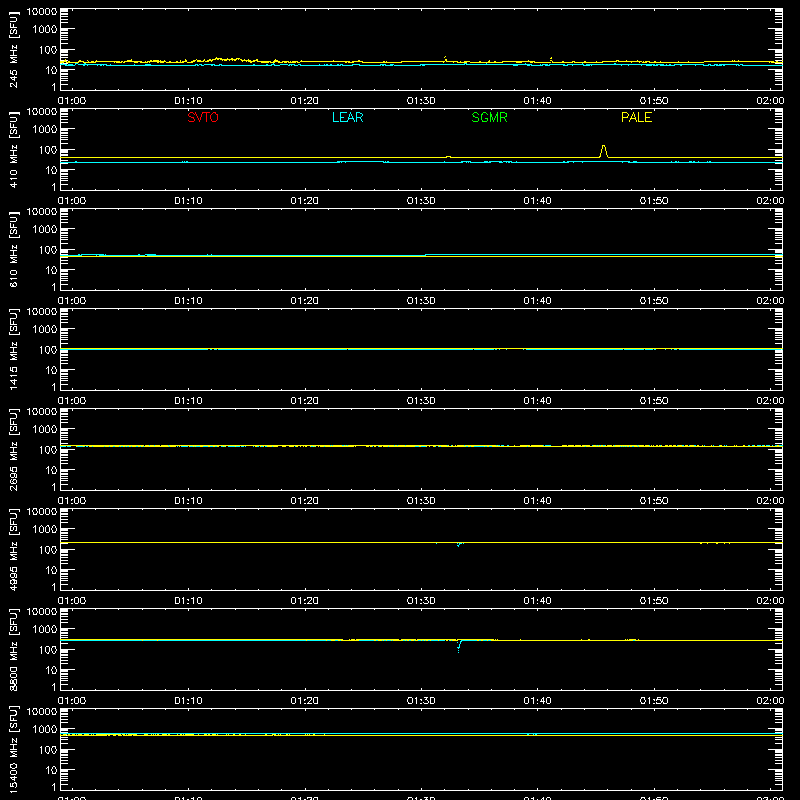The height and width of the screenshot is (800, 800).
Task: Click the 8800 MHz [SFU] axis label
Action: (x=13, y=649)
